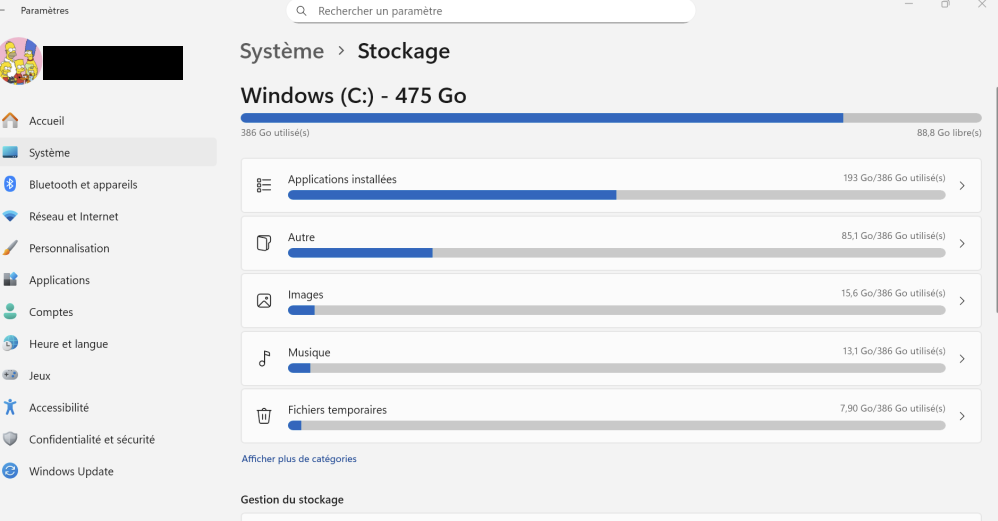Click the Fichiers temporaires trash icon

pos(264,416)
